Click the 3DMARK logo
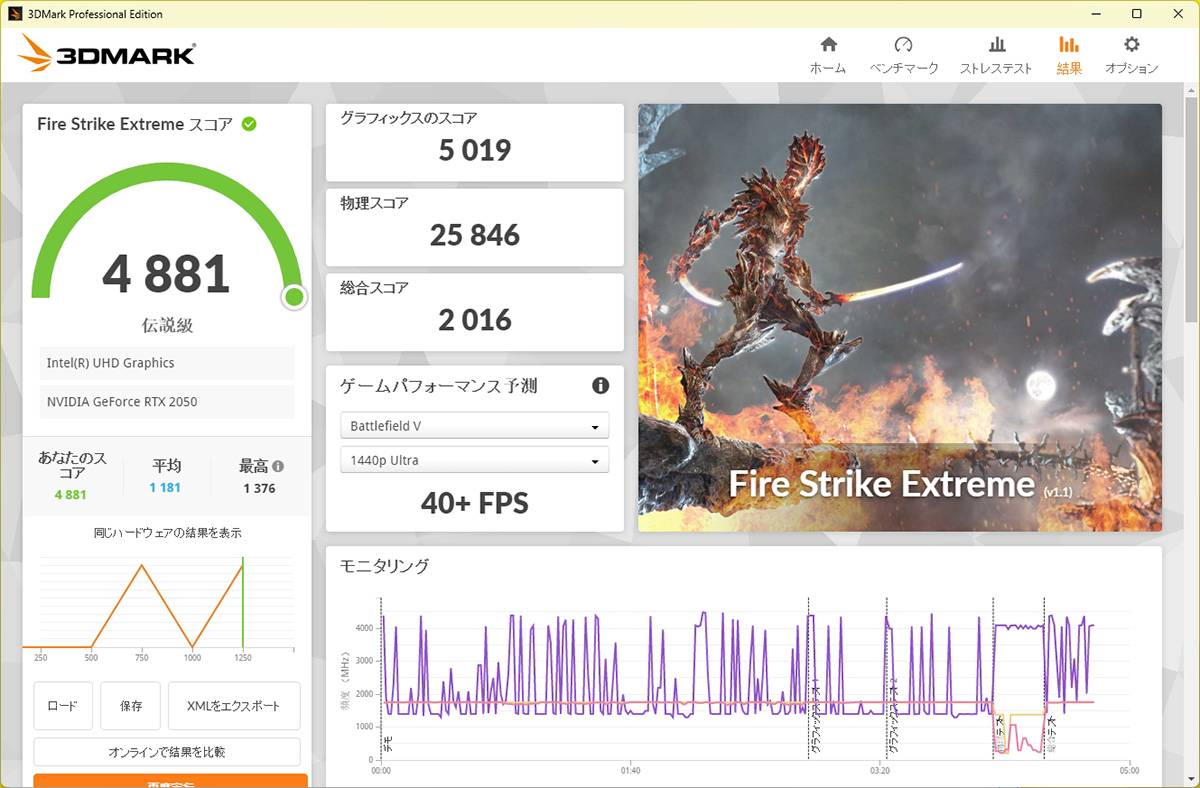 tap(107, 54)
